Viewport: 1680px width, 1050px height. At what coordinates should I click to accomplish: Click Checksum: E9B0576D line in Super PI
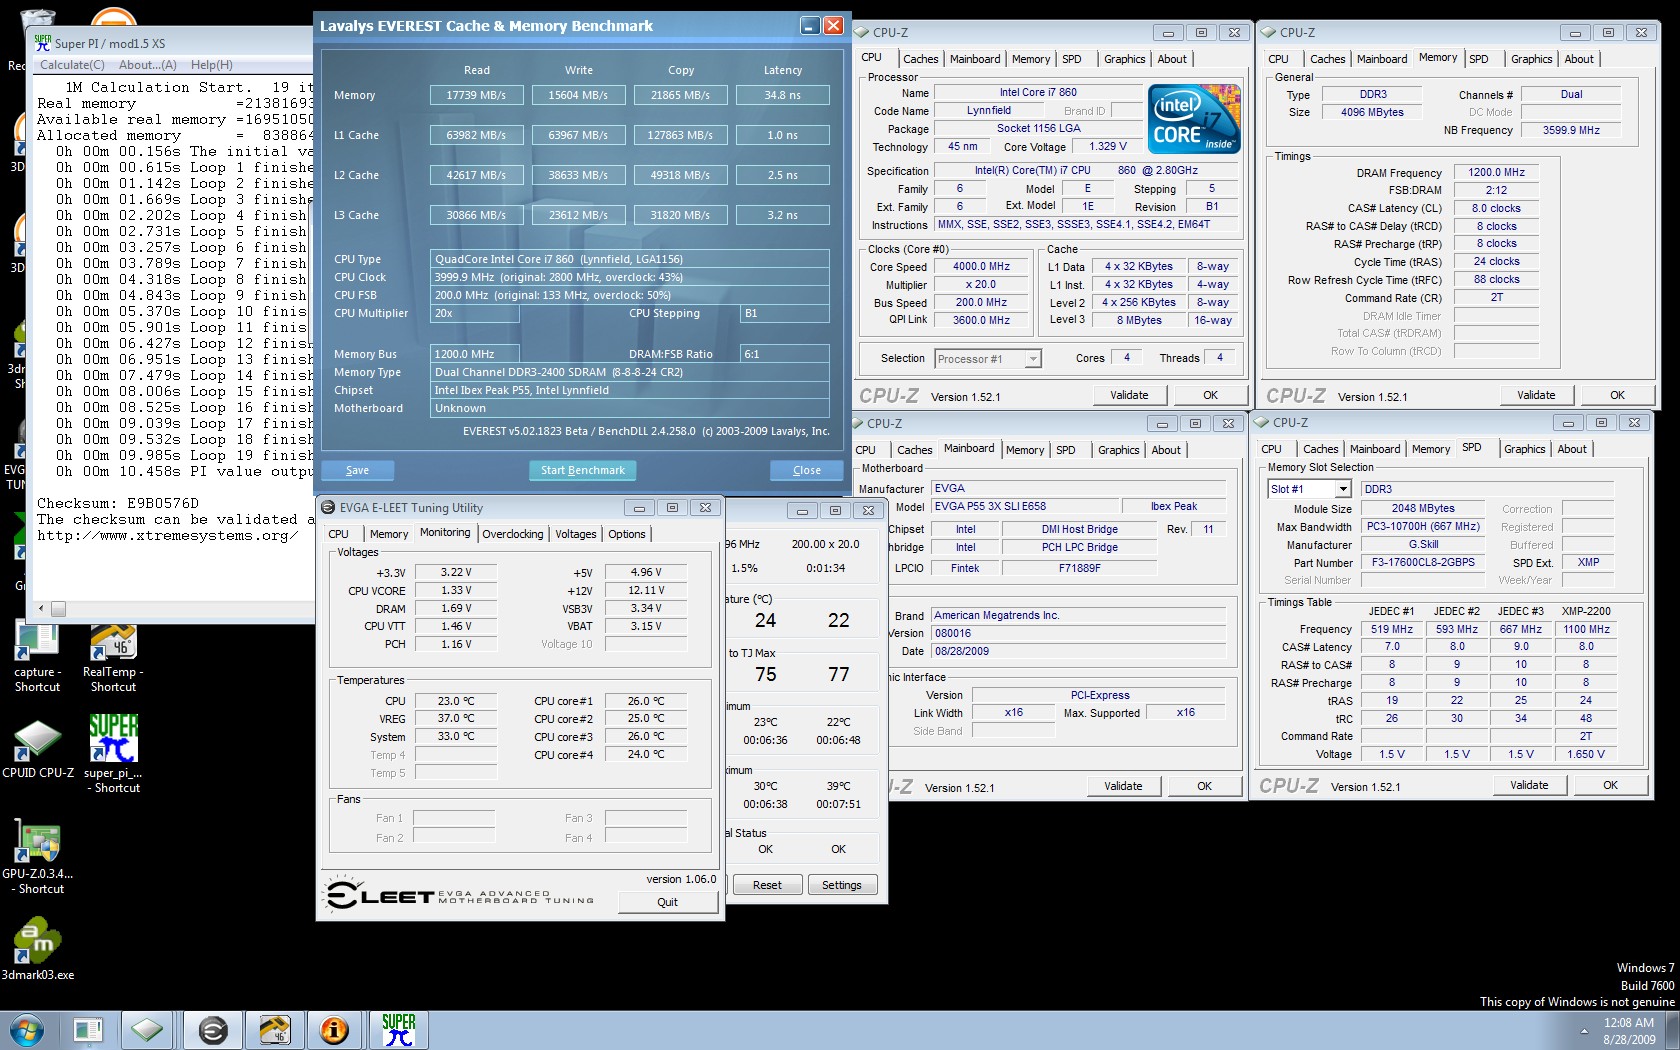pos(118,503)
